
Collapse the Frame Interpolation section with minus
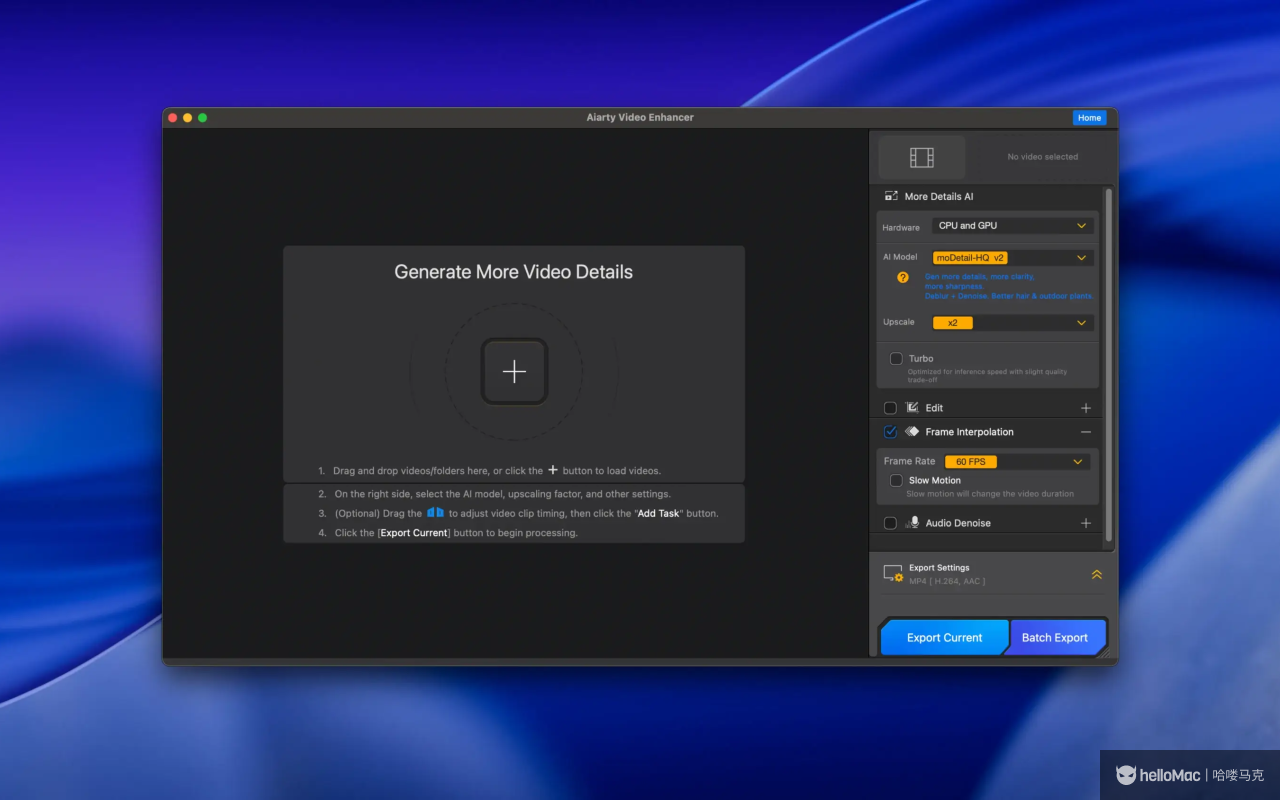[x=1086, y=432]
